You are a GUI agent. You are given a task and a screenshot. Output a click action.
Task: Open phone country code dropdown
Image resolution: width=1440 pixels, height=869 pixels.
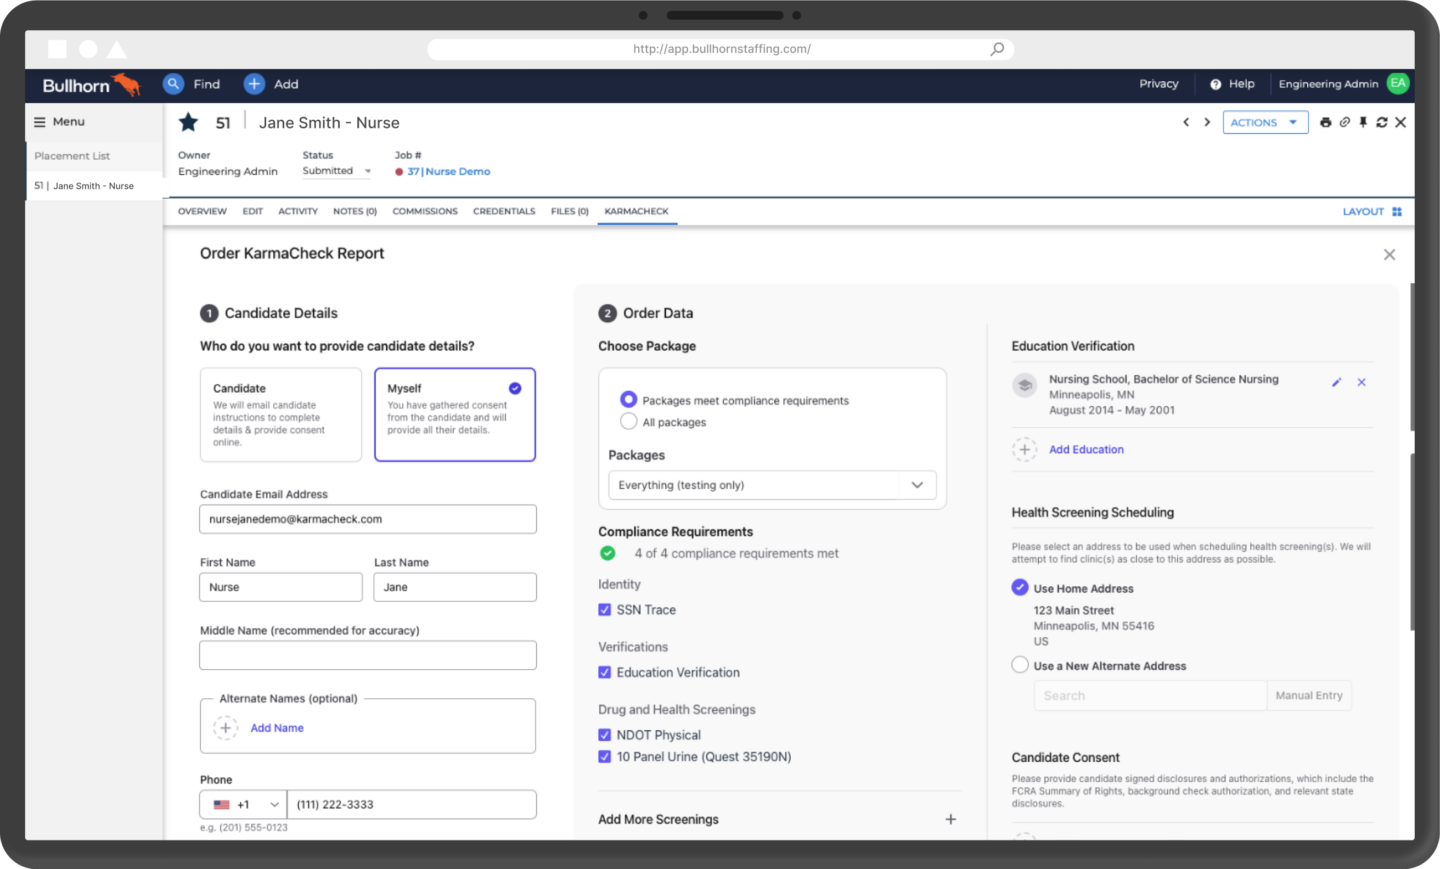click(244, 805)
